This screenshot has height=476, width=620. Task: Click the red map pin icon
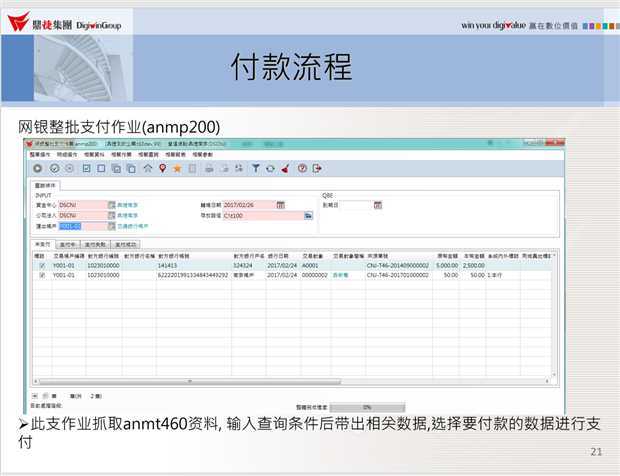pos(163,169)
